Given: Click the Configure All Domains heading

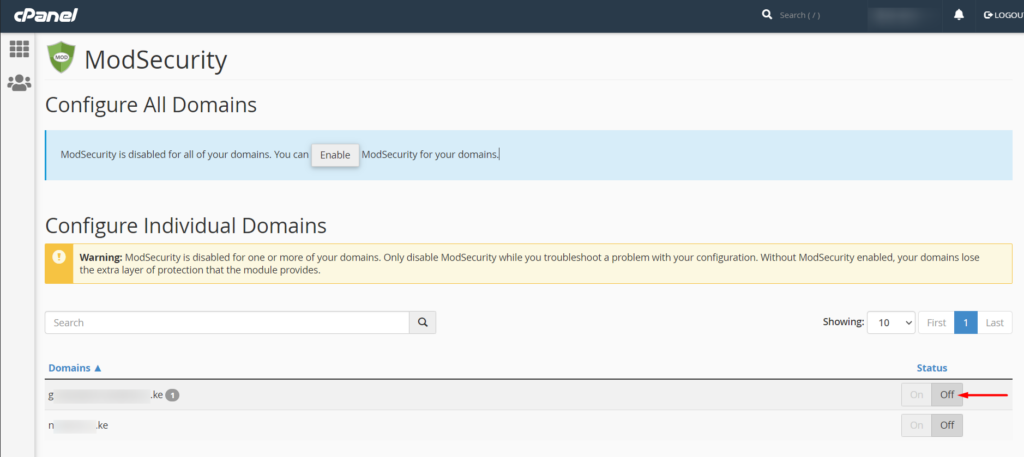Looking at the screenshot, I should click(x=151, y=105).
